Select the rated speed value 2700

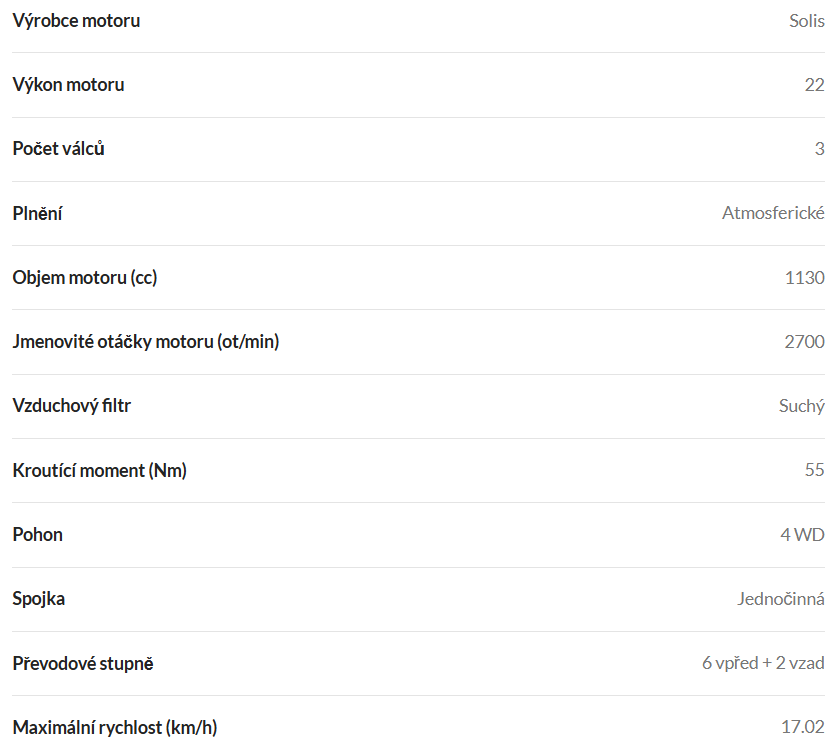click(x=804, y=342)
